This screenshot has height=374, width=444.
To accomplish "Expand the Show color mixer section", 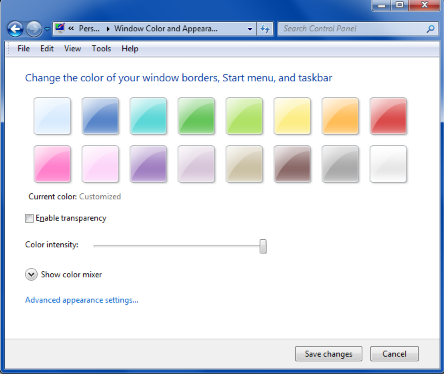I will [31, 275].
